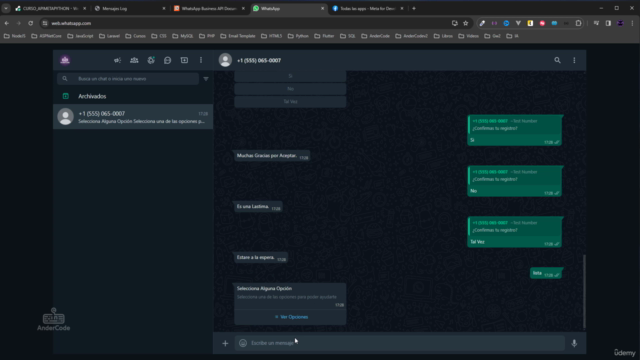Image resolution: width=640 pixels, height=360 pixels.
Task: Open advertise megaphone icon in sidebar header
Action: pyautogui.click(x=118, y=60)
